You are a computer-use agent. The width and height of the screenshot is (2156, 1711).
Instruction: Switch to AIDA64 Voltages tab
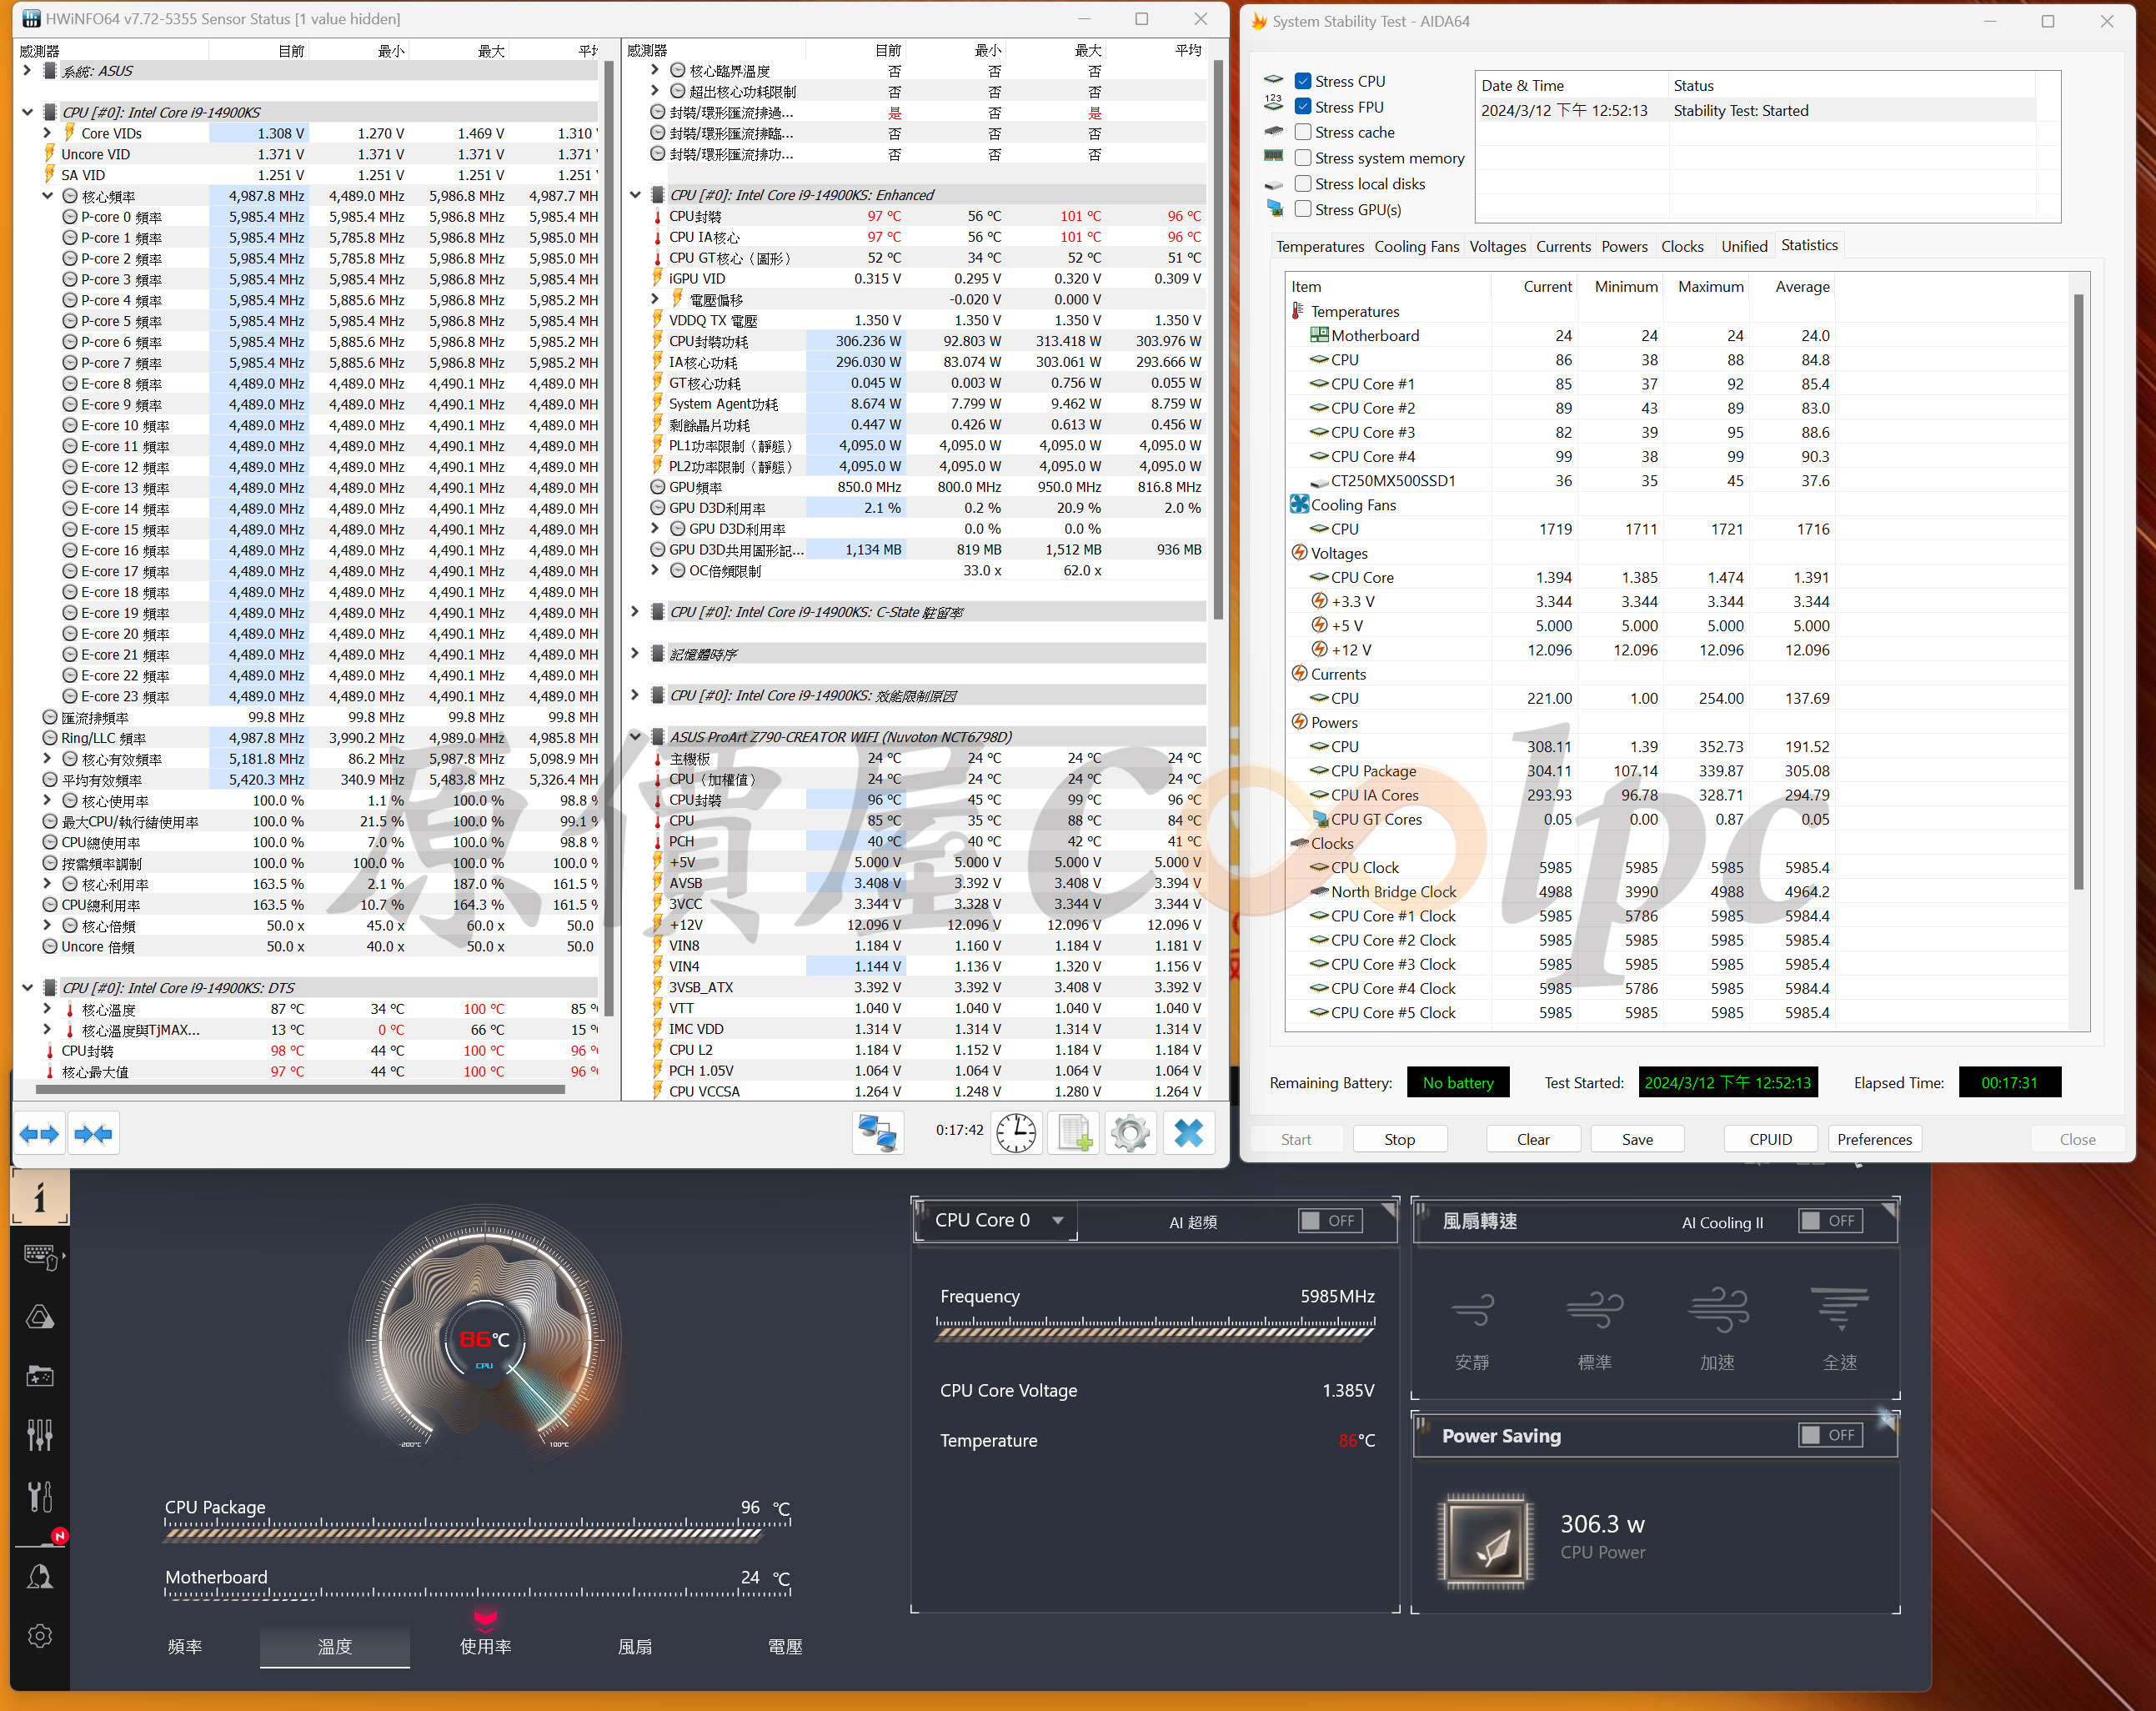pos(1497,246)
